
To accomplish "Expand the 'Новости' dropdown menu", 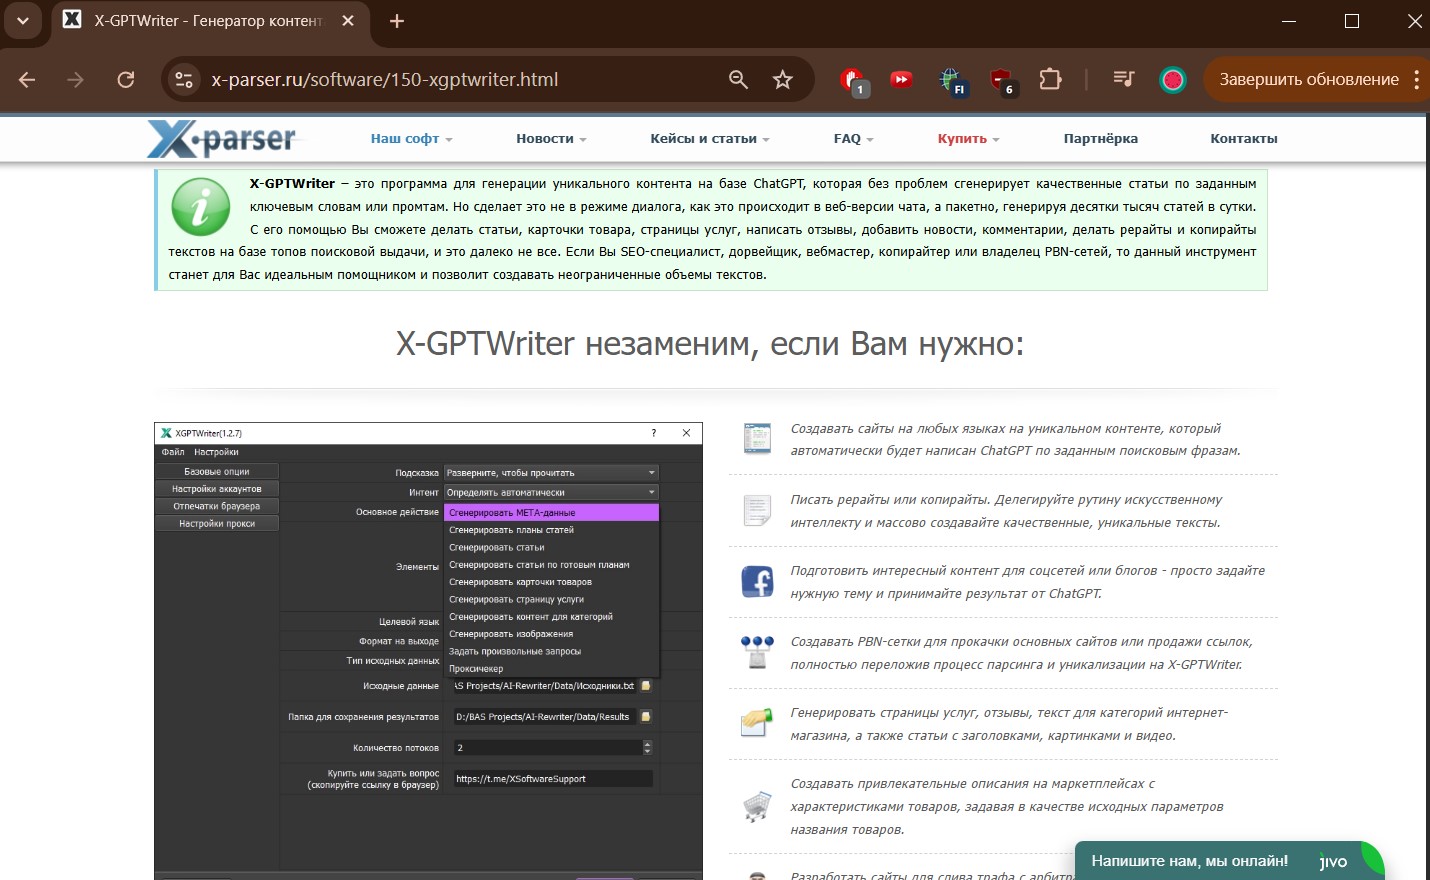I will pos(550,139).
